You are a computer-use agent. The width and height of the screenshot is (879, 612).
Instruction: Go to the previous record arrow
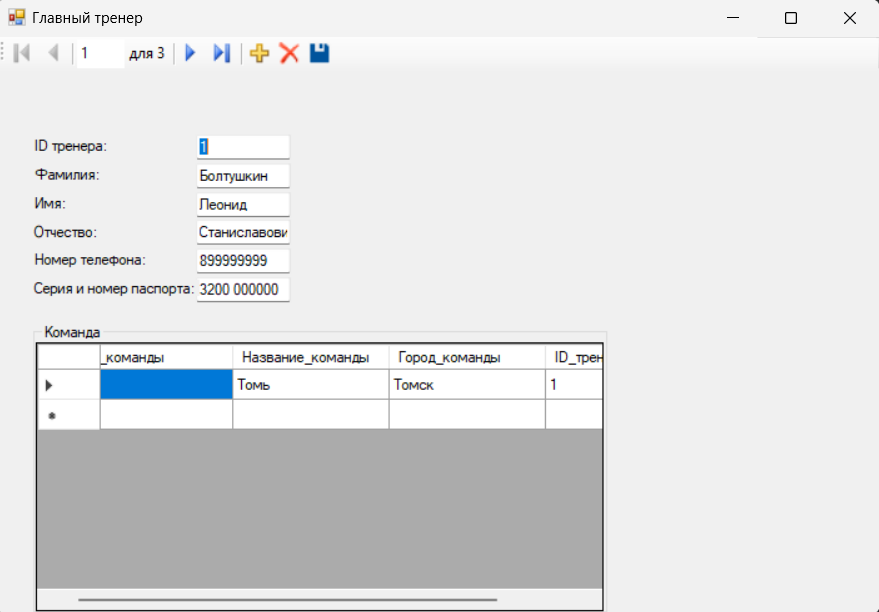(53, 53)
